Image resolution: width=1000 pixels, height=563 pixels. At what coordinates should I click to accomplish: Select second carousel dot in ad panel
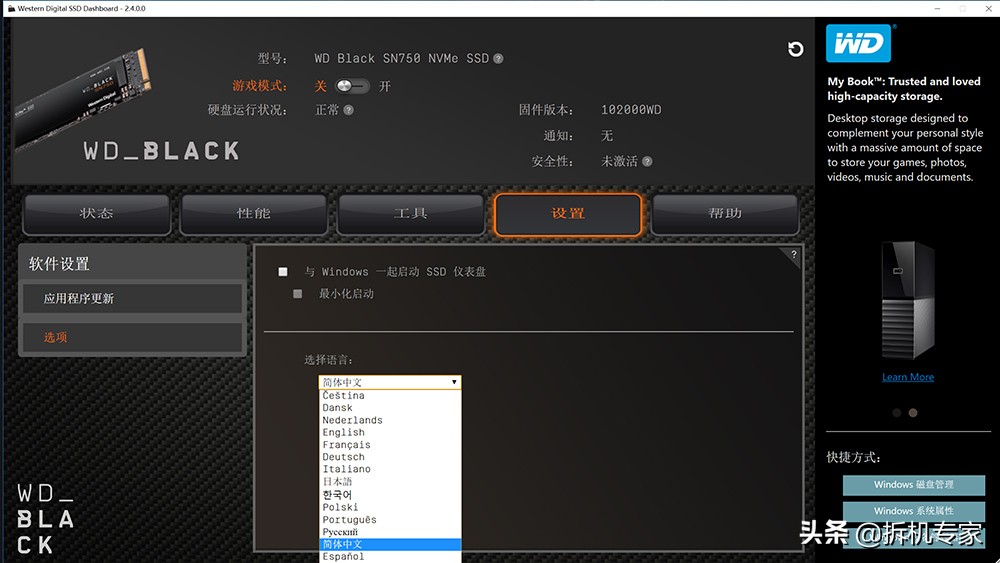[913, 412]
